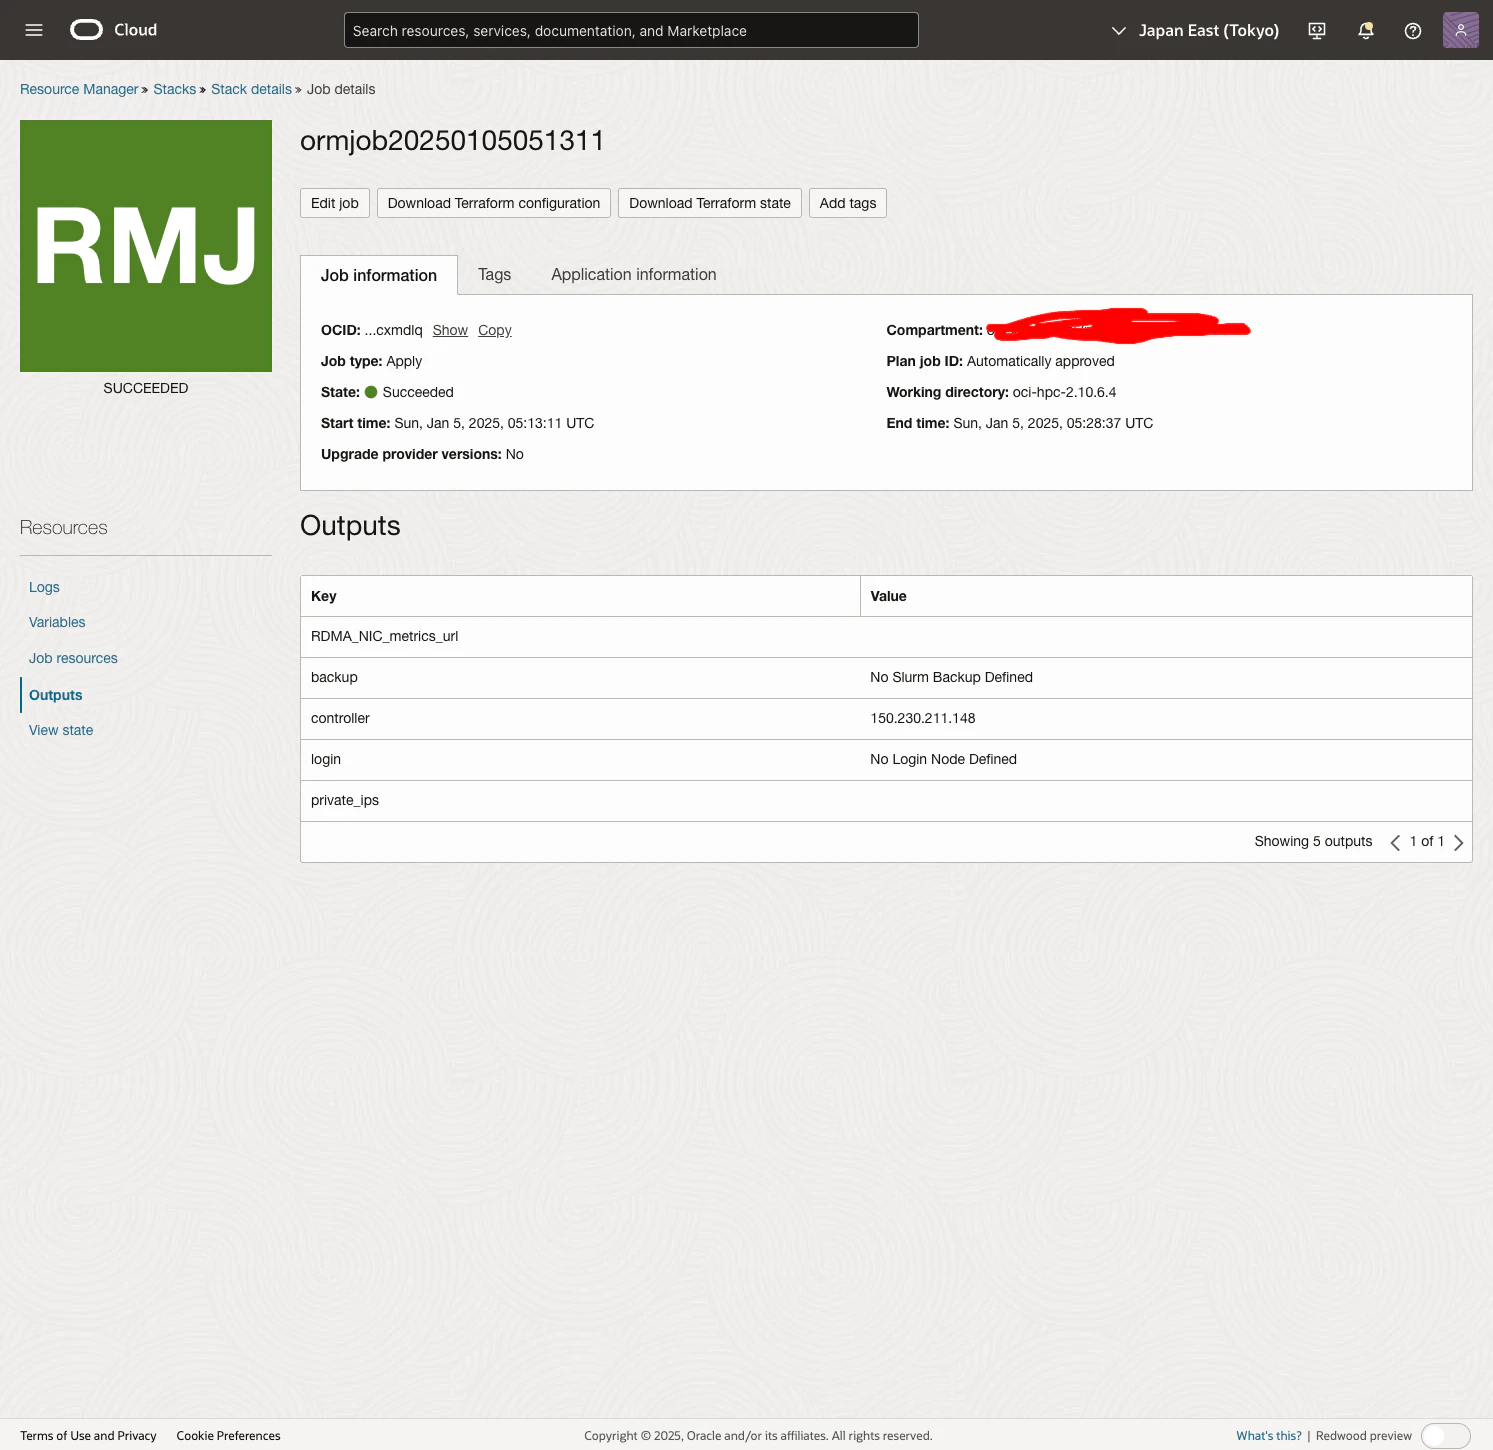Open the notifications bell
Screen dimensions: 1493x1450
(1365, 31)
